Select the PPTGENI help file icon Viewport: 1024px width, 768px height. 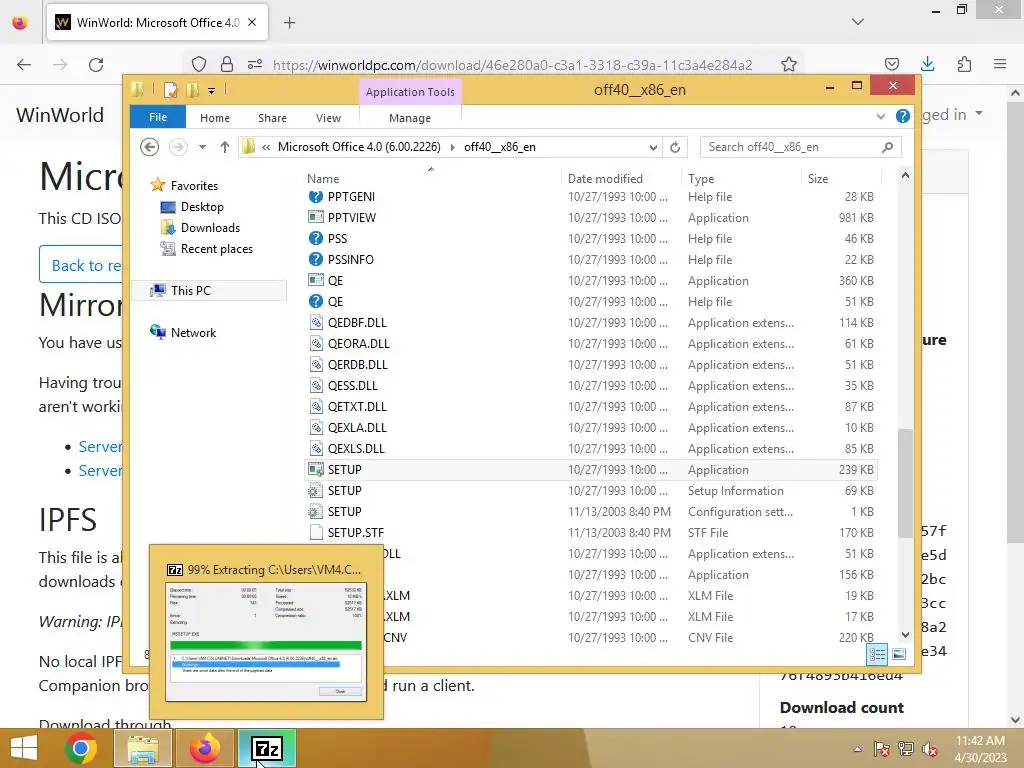(x=315, y=197)
